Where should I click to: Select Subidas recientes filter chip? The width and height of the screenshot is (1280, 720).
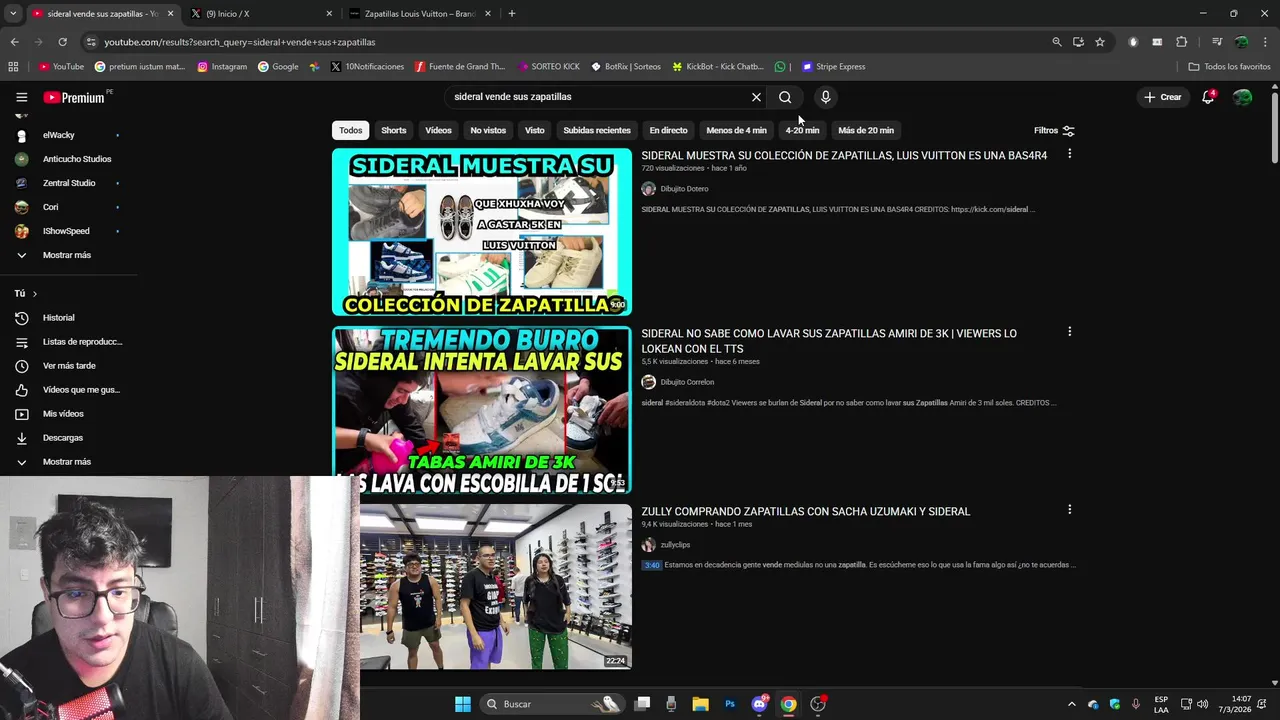(597, 131)
